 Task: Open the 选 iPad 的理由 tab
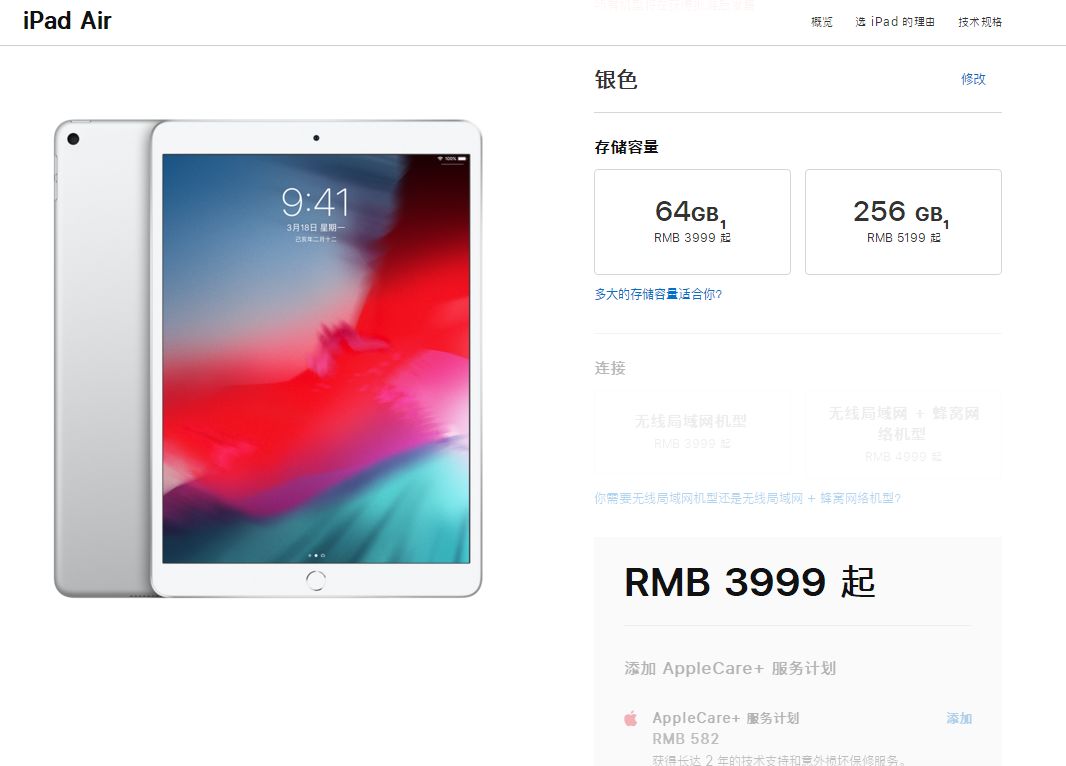click(x=895, y=22)
